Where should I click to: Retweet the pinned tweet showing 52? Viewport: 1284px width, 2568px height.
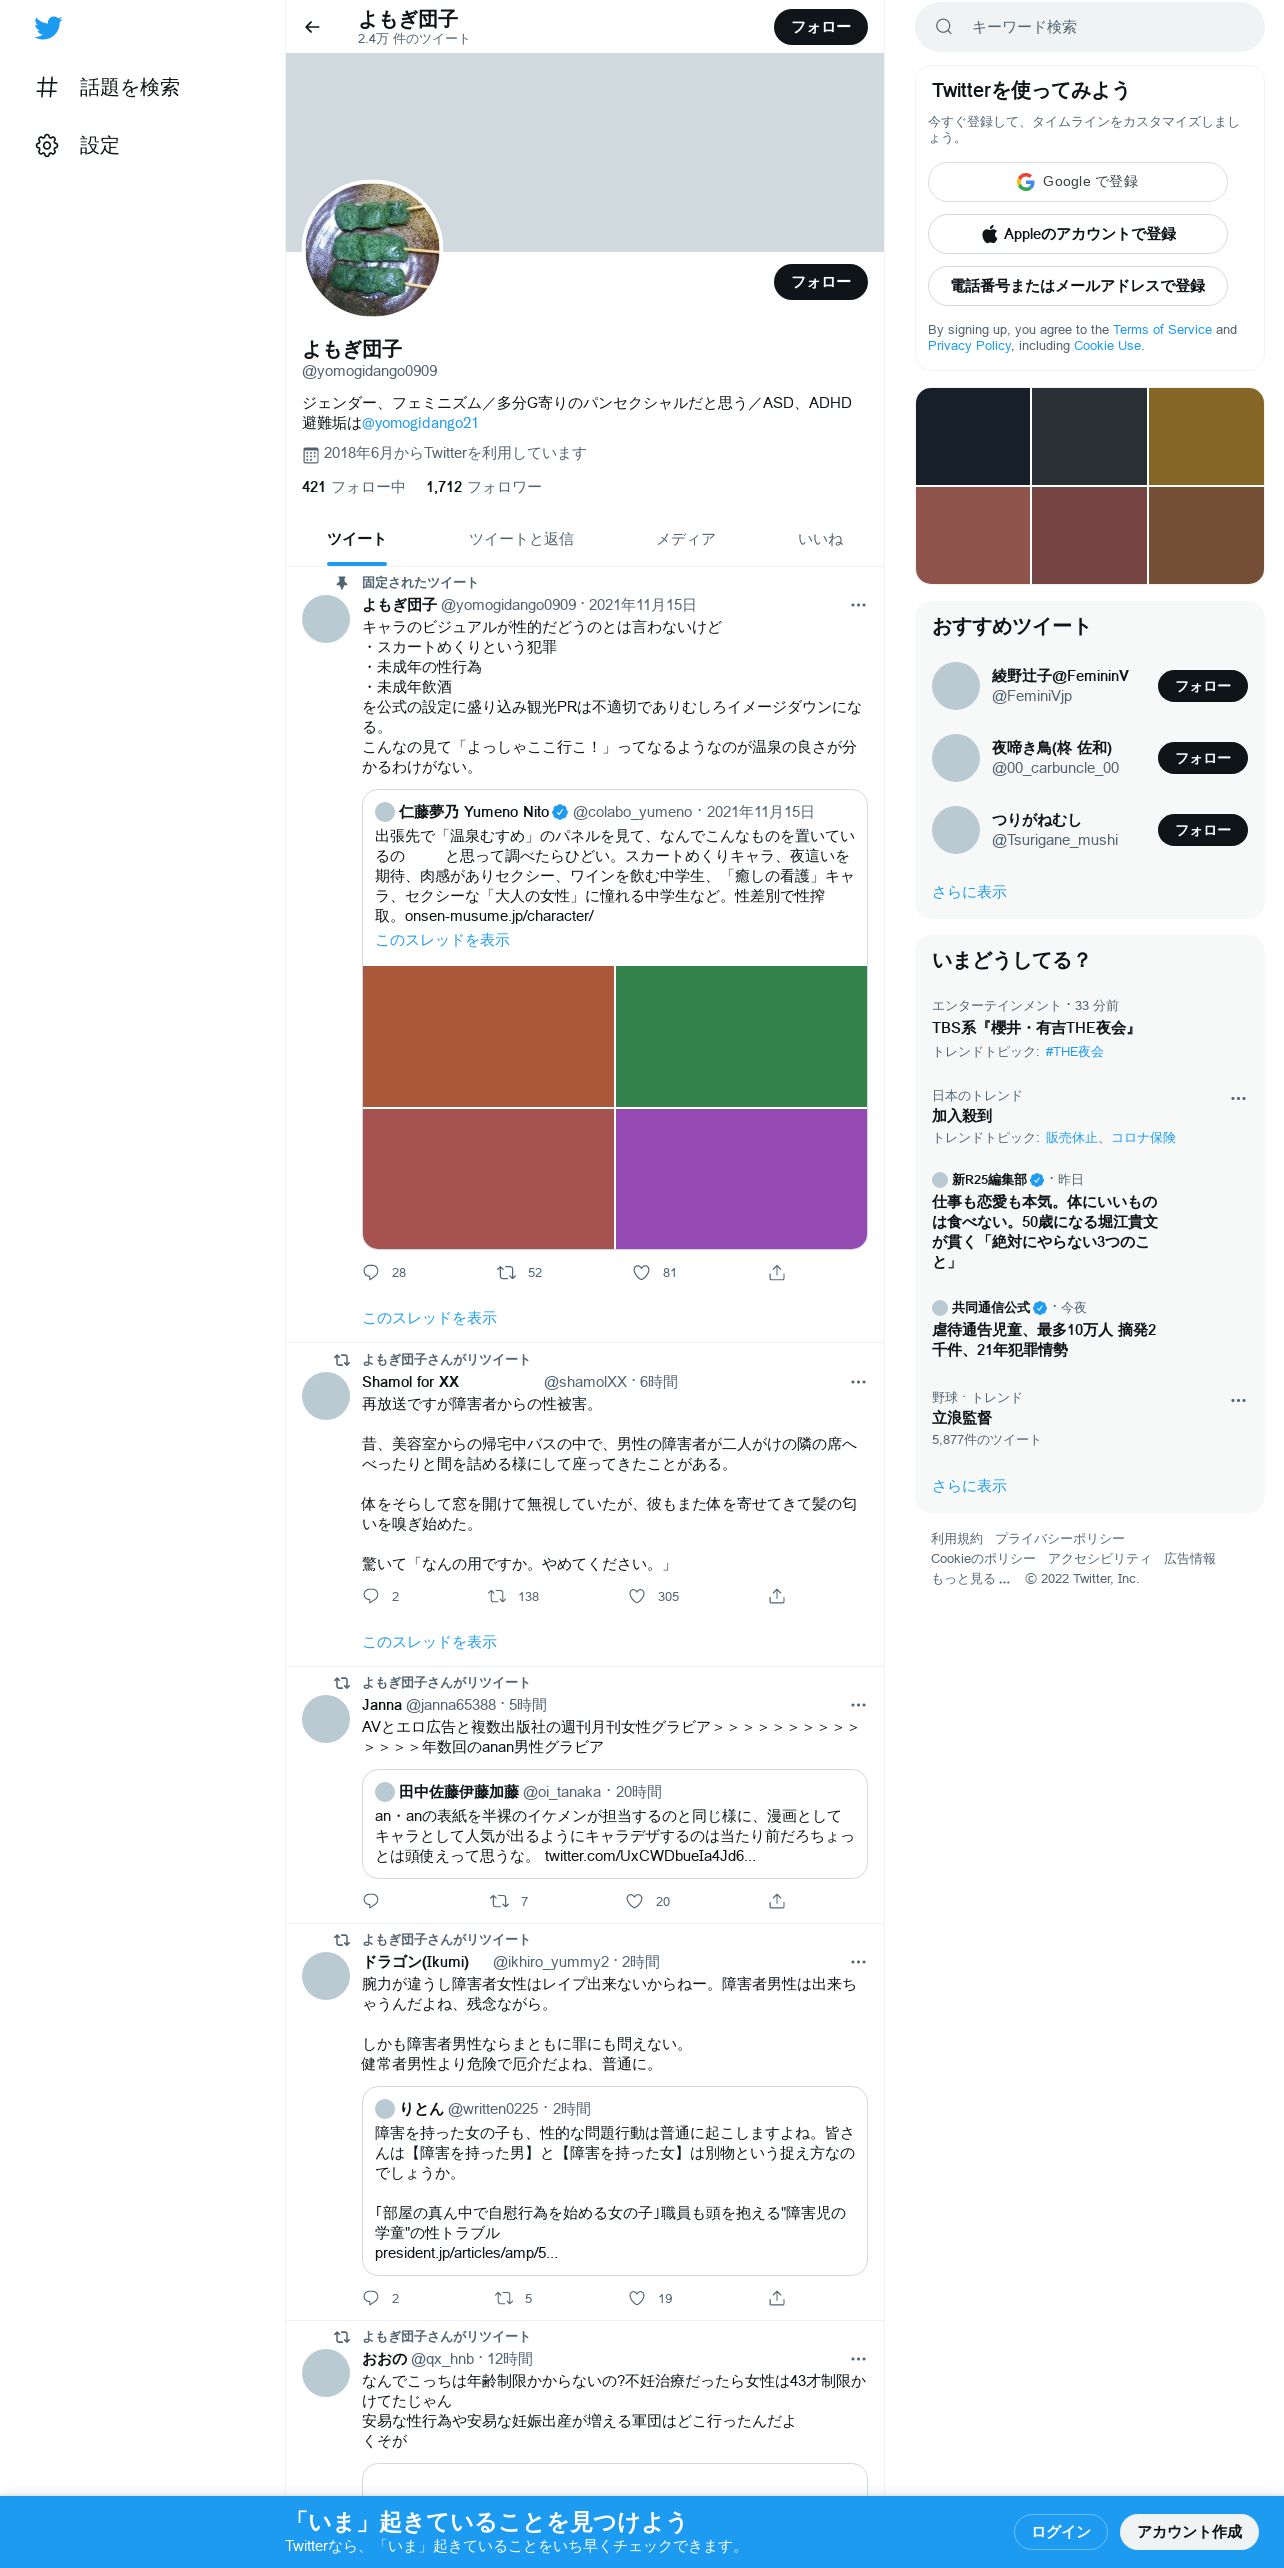tap(506, 1272)
